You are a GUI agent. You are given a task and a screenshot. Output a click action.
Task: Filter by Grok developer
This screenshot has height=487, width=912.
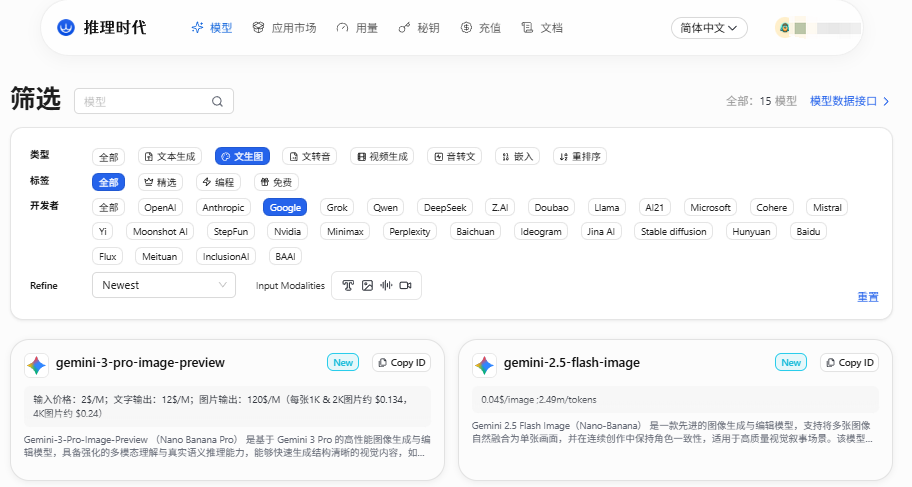click(x=337, y=208)
